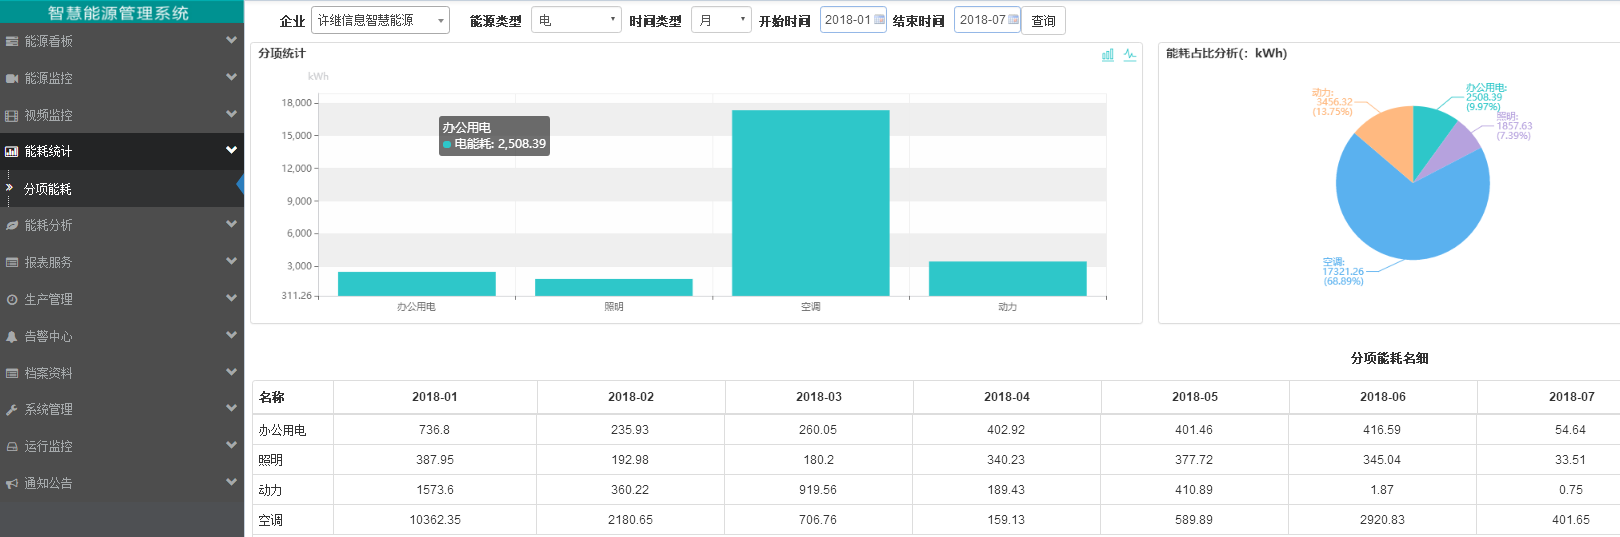
Task: Open the 时间类型 time type dropdown
Action: pyautogui.click(x=721, y=20)
